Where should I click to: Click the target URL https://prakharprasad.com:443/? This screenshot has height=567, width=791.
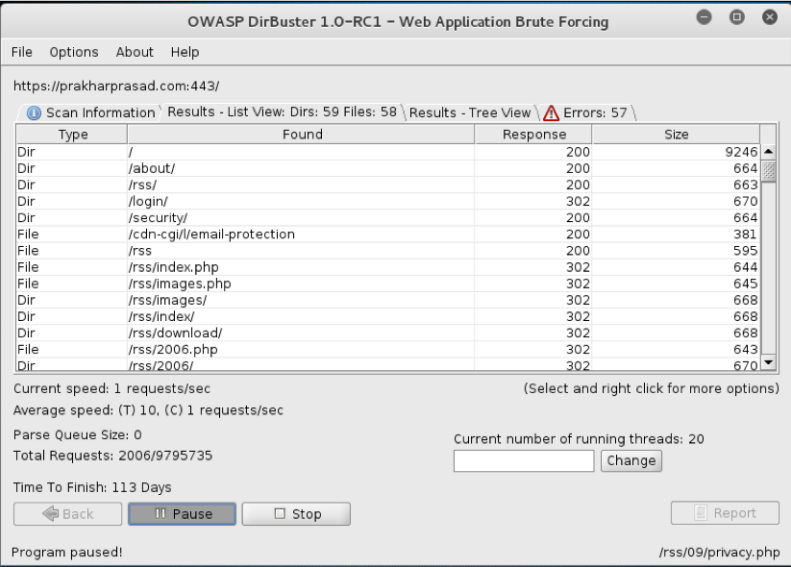coord(116,86)
